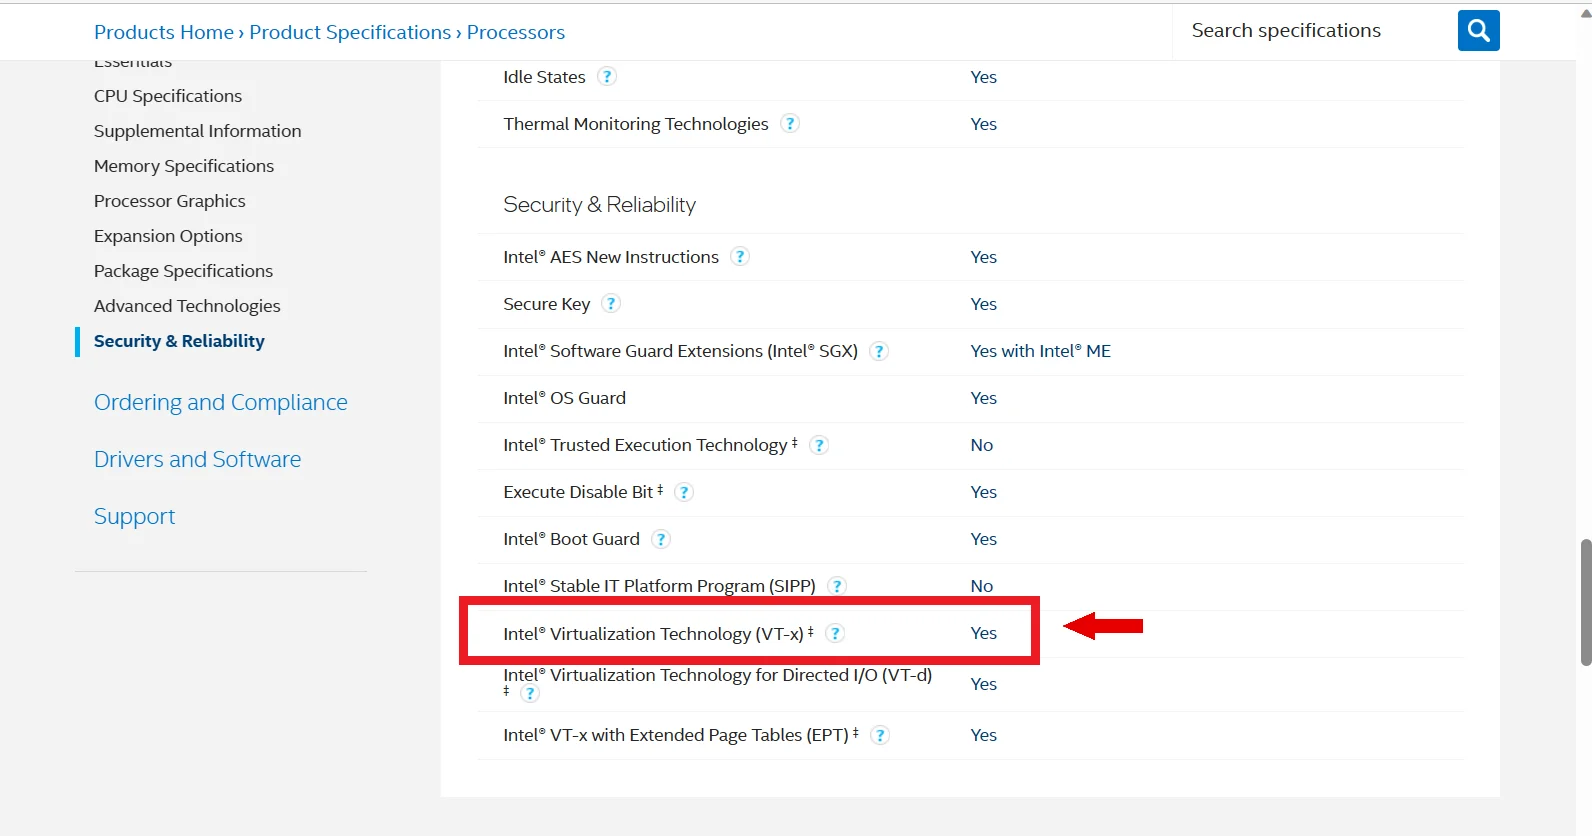Viewport: 1592px width, 836px height.
Task: Navigate to Drivers and Software
Action: pyautogui.click(x=198, y=459)
